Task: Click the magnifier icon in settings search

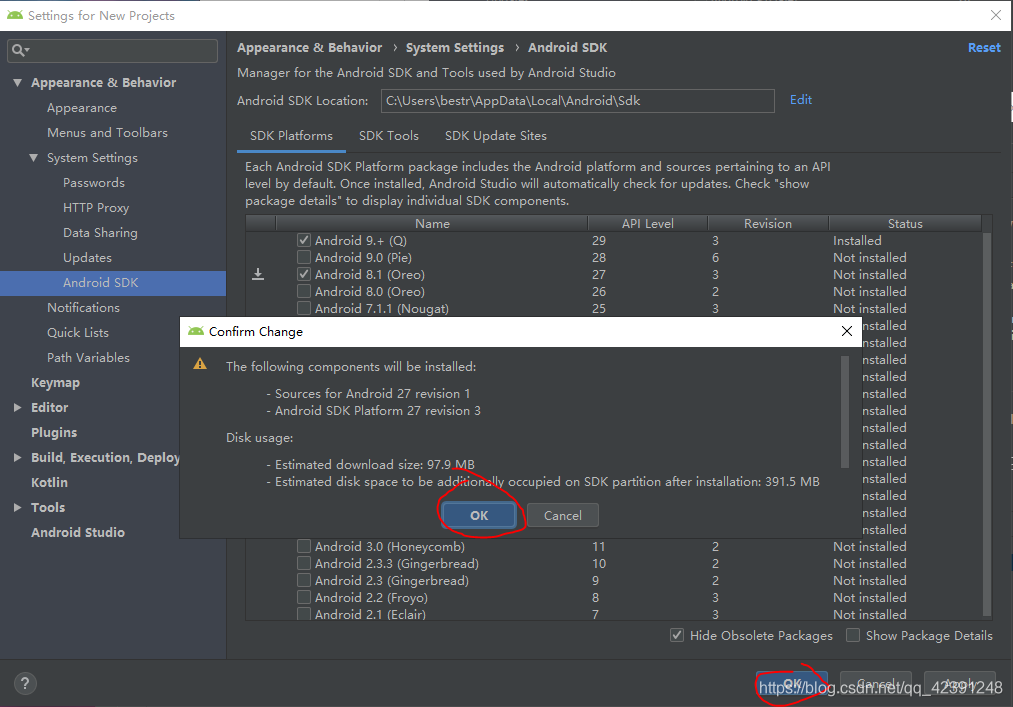Action: click(18, 50)
